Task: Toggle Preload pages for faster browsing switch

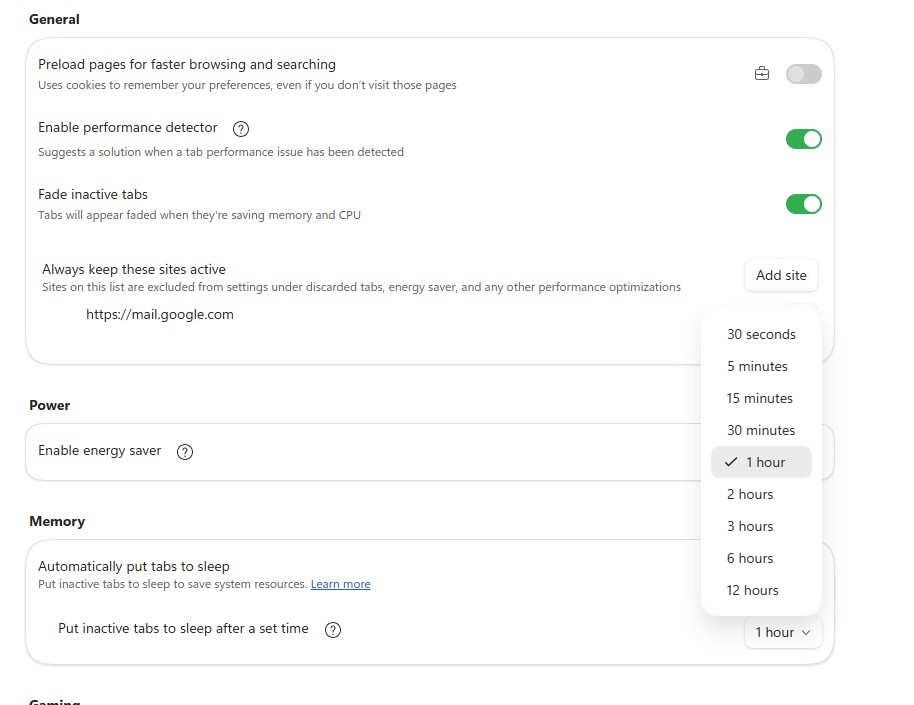Action: [x=804, y=74]
